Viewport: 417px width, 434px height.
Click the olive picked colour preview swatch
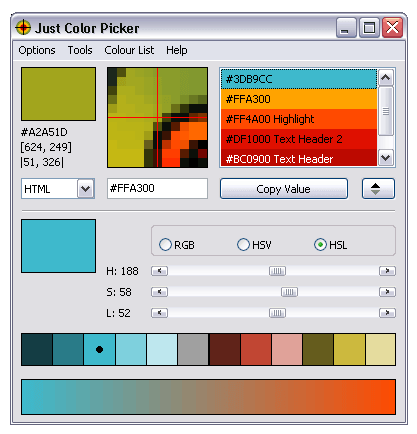point(58,94)
